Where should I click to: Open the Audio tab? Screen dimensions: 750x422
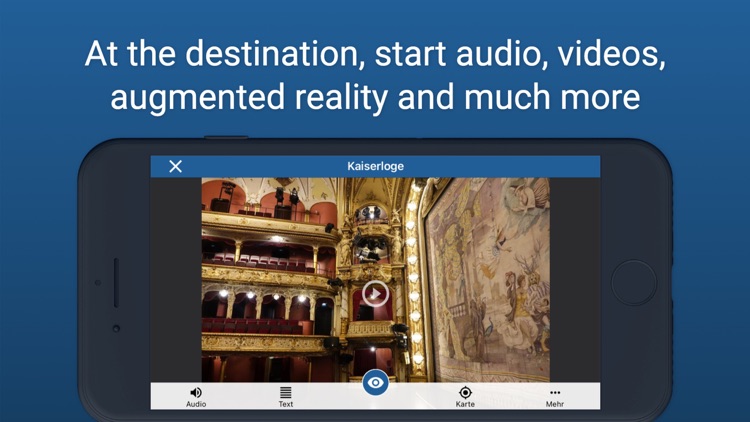[196, 397]
